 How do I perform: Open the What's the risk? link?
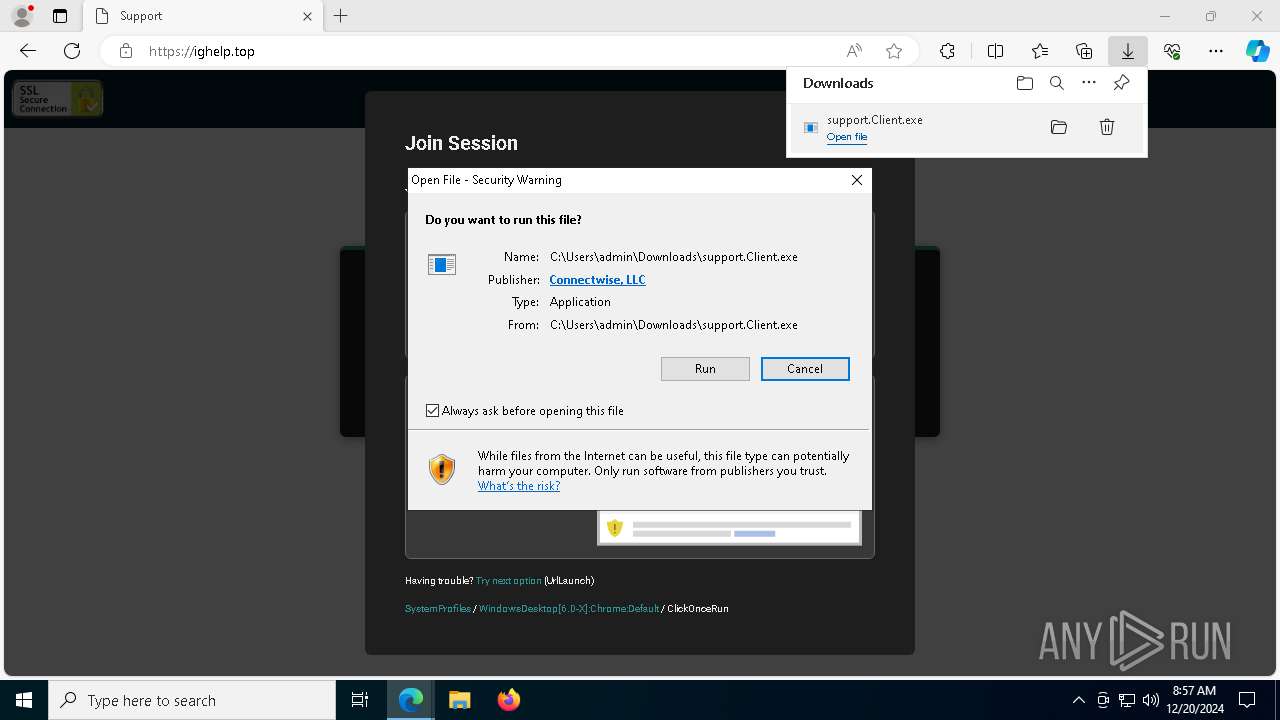coord(519,486)
